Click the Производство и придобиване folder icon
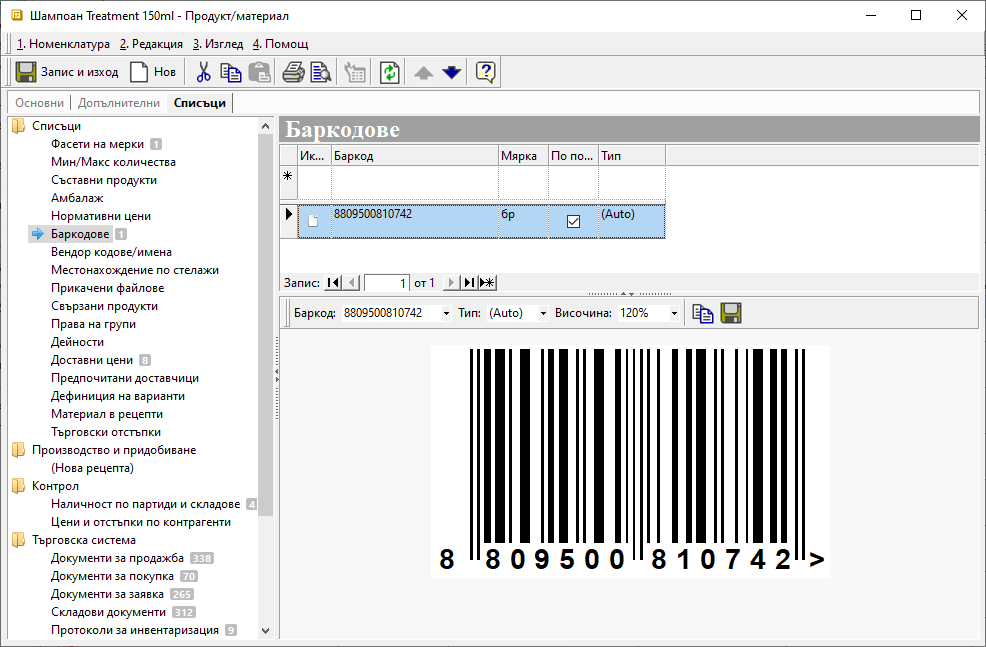986x647 pixels. pyautogui.click(x=18, y=450)
